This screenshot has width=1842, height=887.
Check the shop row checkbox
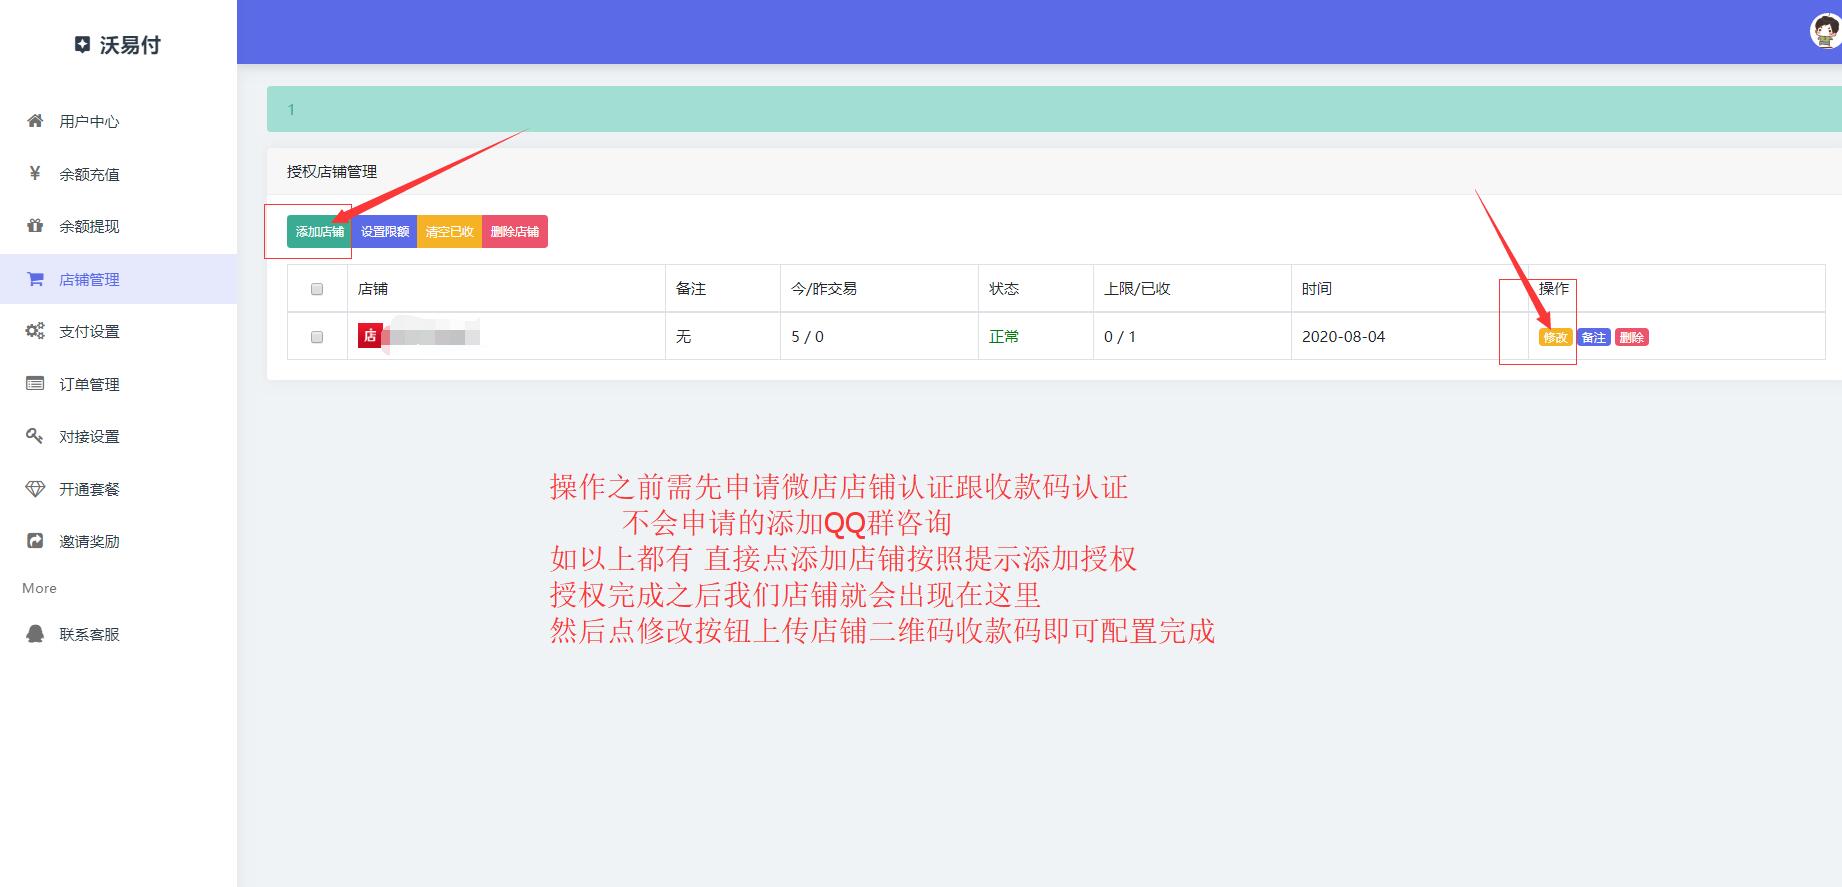coord(317,337)
